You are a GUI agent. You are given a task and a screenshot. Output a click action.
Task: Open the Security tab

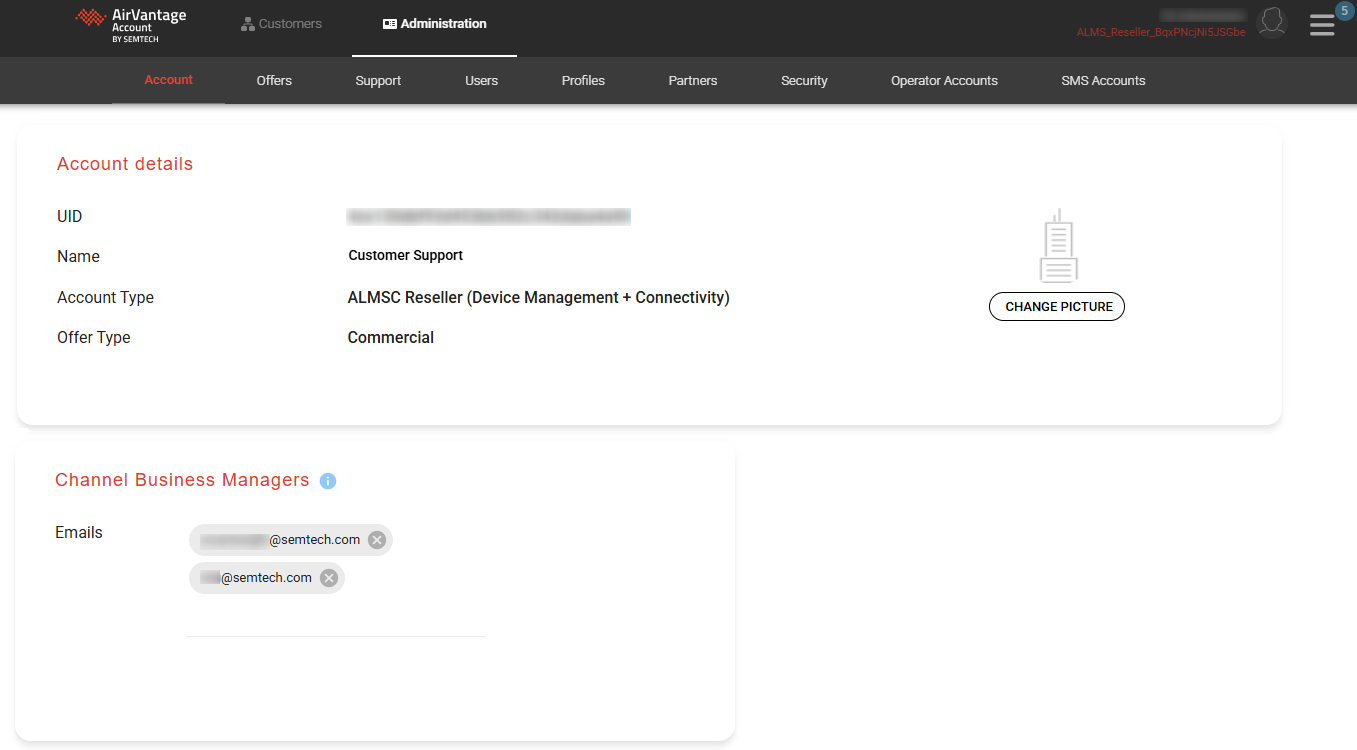click(x=804, y=81)
